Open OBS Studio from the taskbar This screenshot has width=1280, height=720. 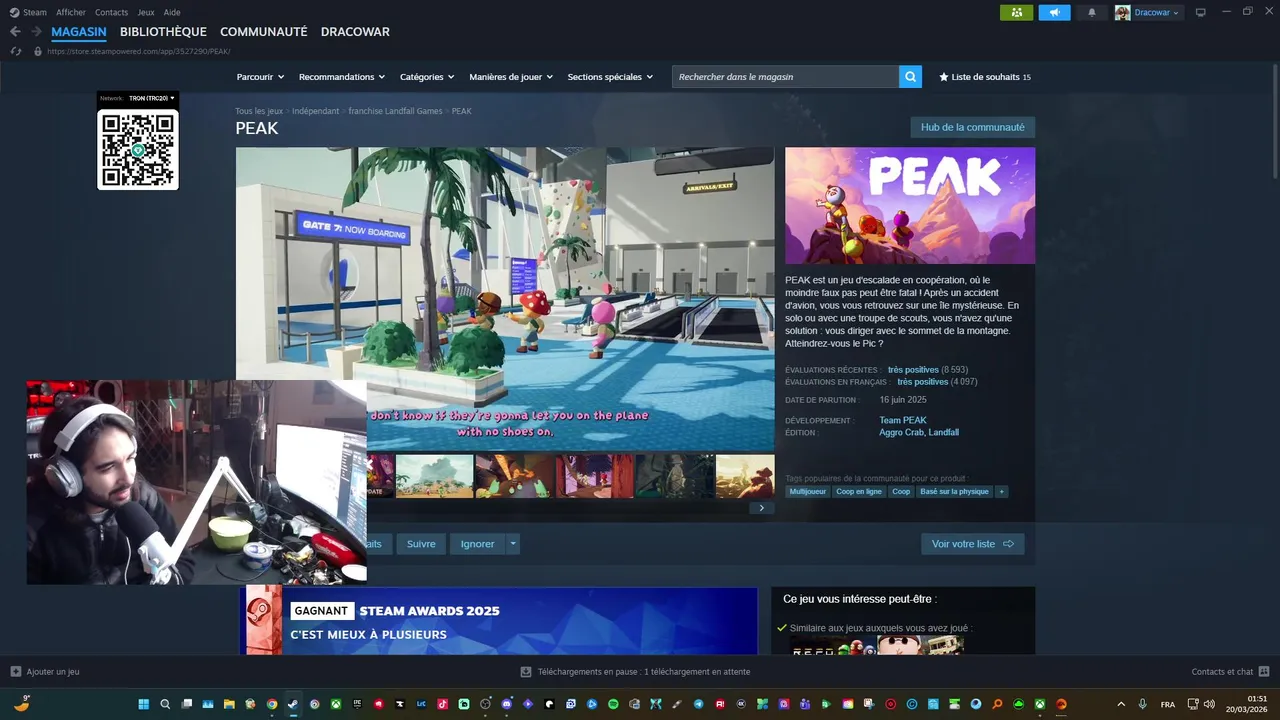(x=485, y=704)
